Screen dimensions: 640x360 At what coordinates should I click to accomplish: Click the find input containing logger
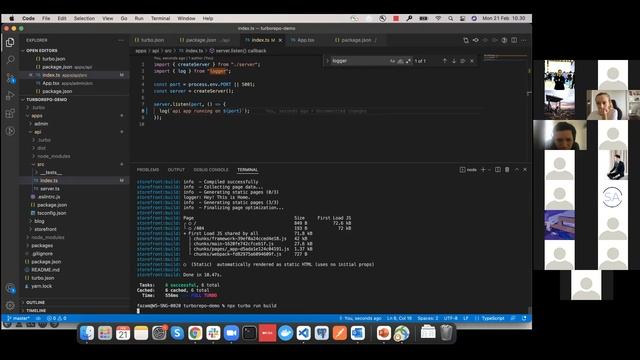pos(359,61)
